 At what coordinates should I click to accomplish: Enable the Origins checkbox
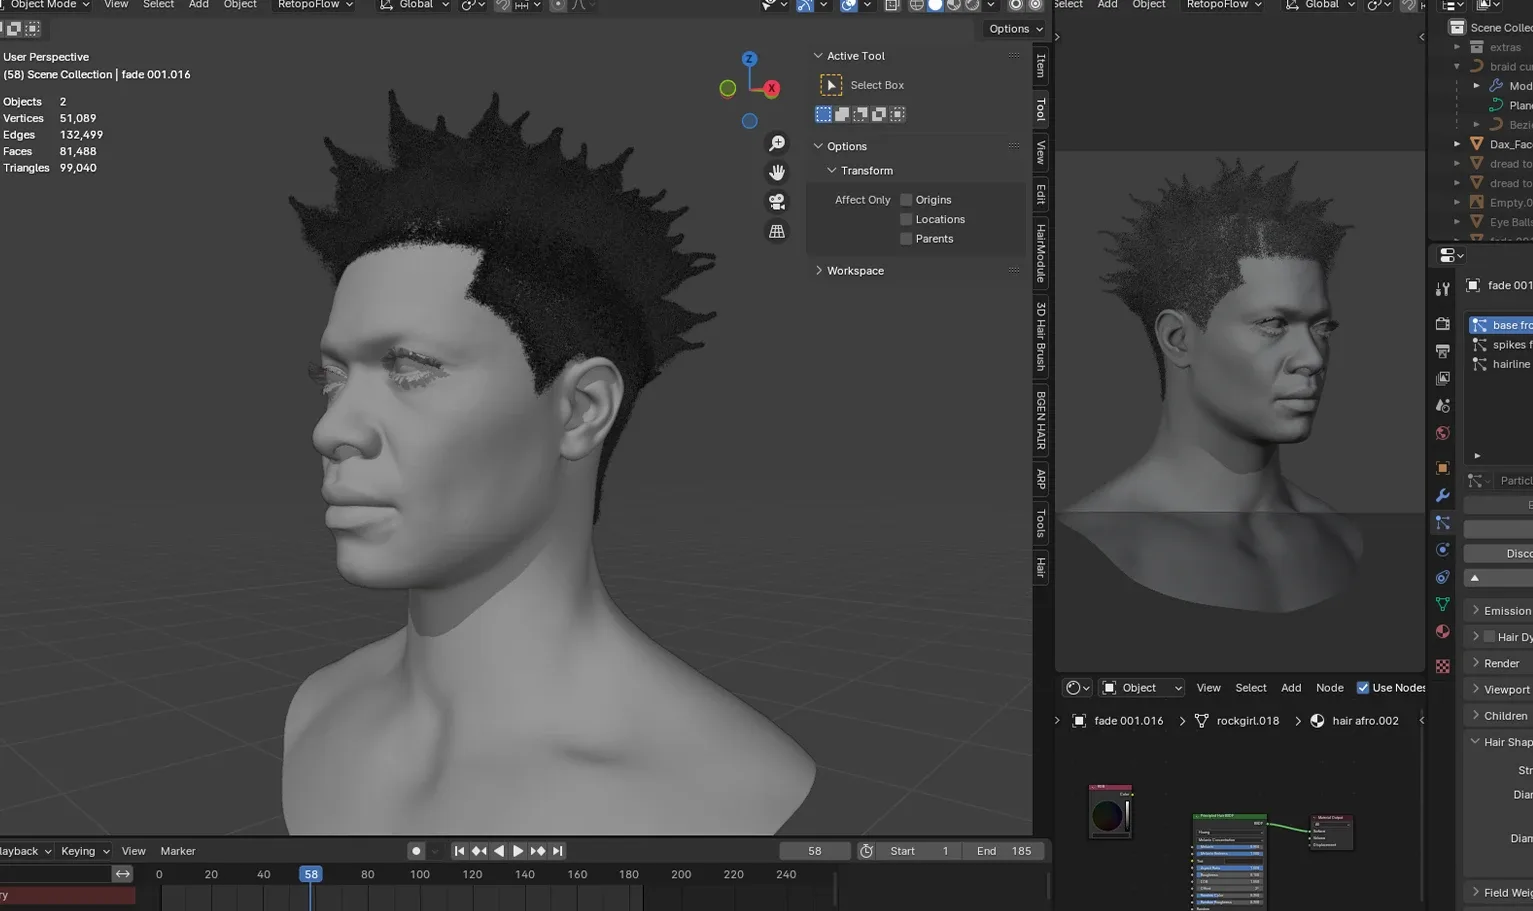pyautogui.click(x=906, y=200)
